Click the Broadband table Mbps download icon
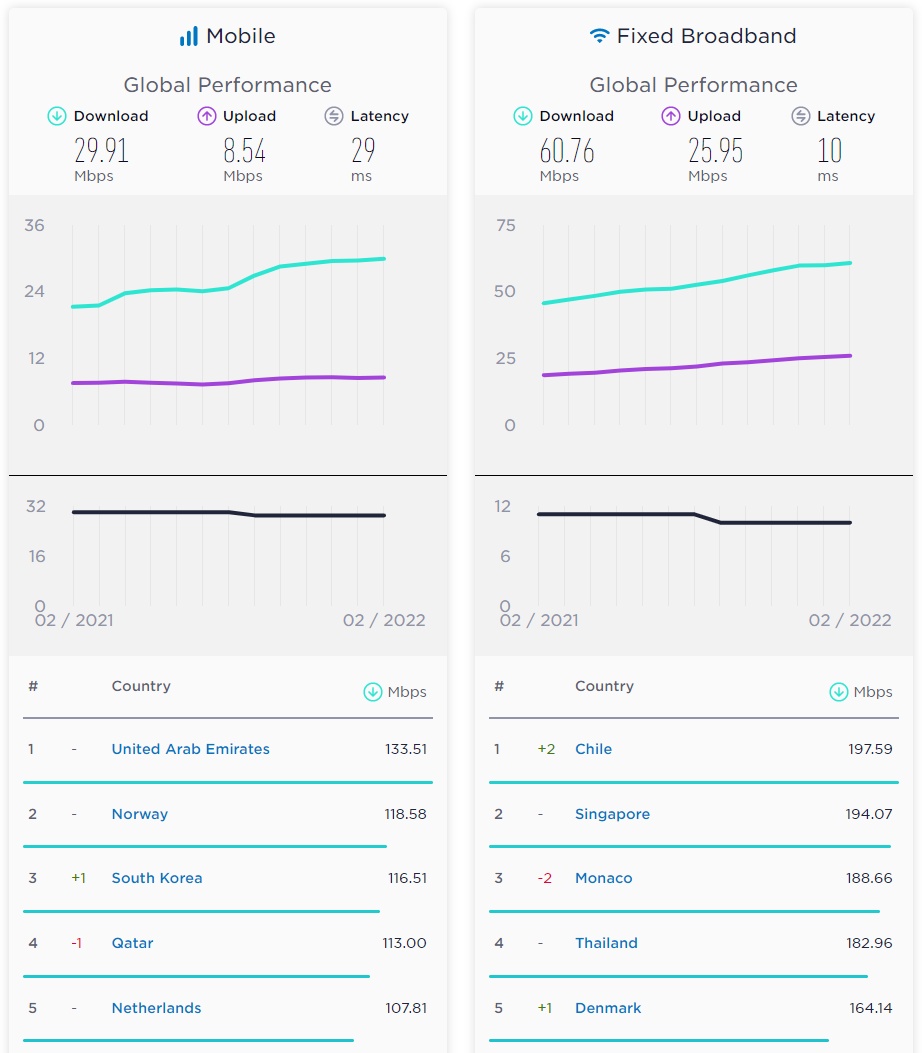Viewport: 922px width, 1053px height. point(839,692)
